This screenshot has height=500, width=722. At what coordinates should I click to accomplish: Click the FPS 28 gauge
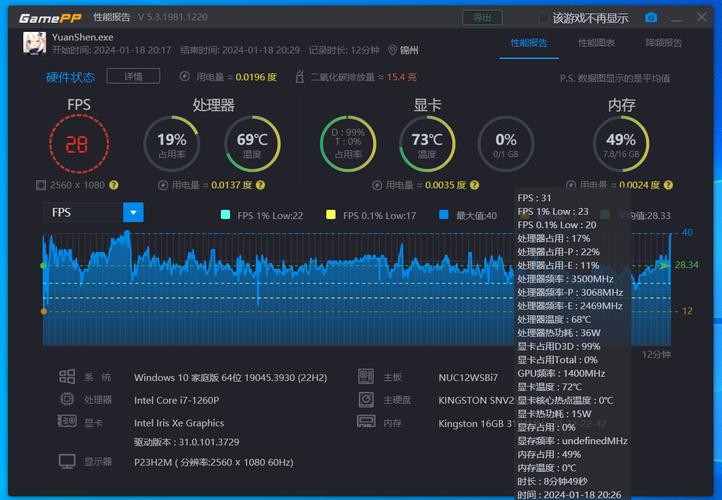click(79, 144)
